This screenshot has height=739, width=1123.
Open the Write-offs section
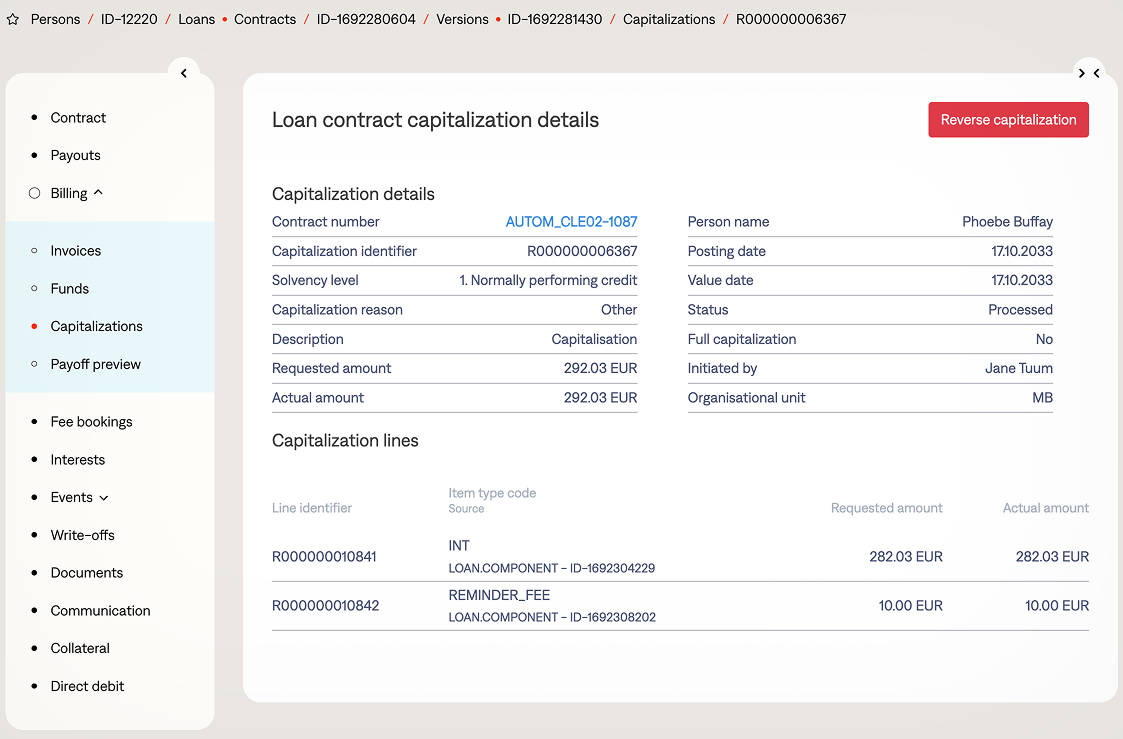coord(83,535)
